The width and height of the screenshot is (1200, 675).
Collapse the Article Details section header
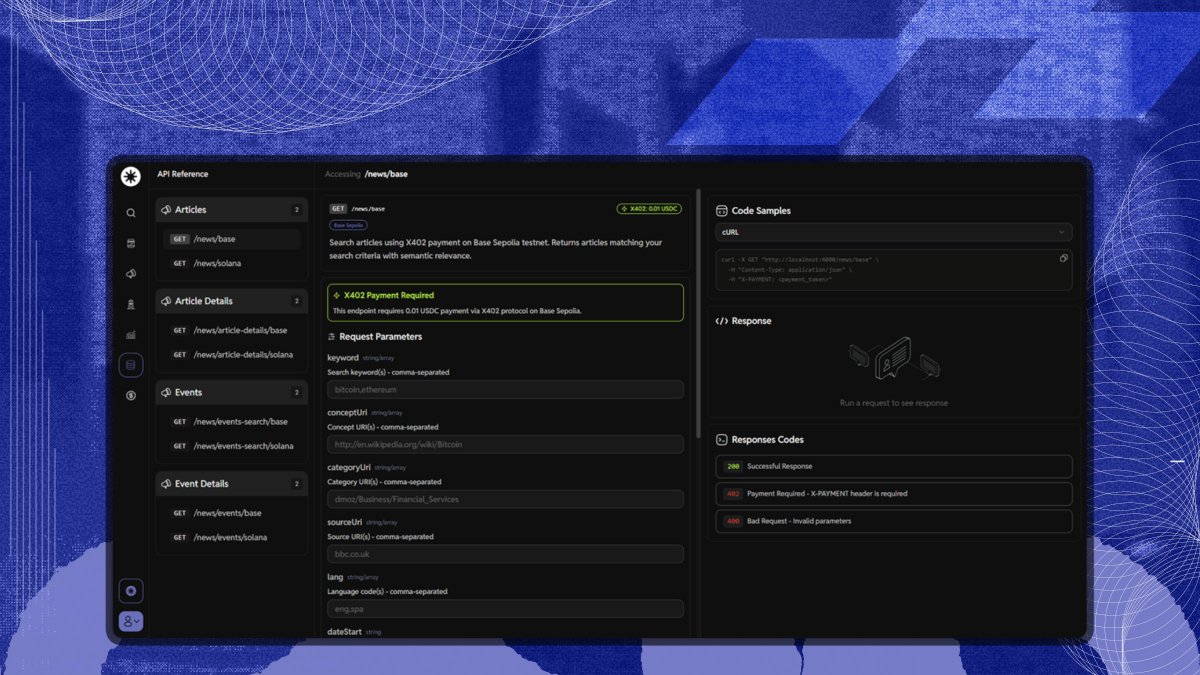point(232,301)
